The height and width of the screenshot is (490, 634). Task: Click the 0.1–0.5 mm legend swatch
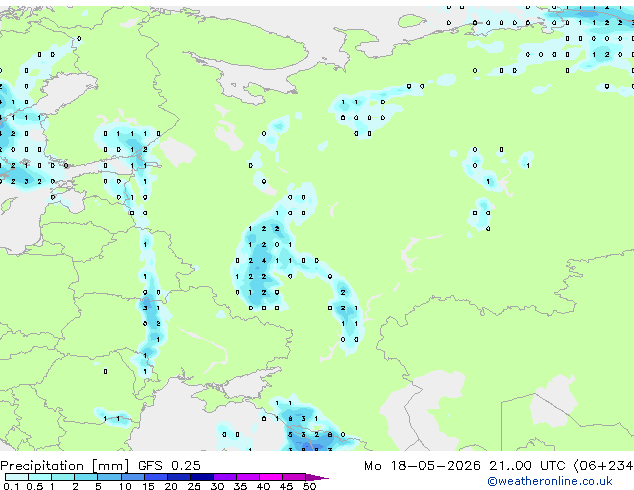pos(17,477)
